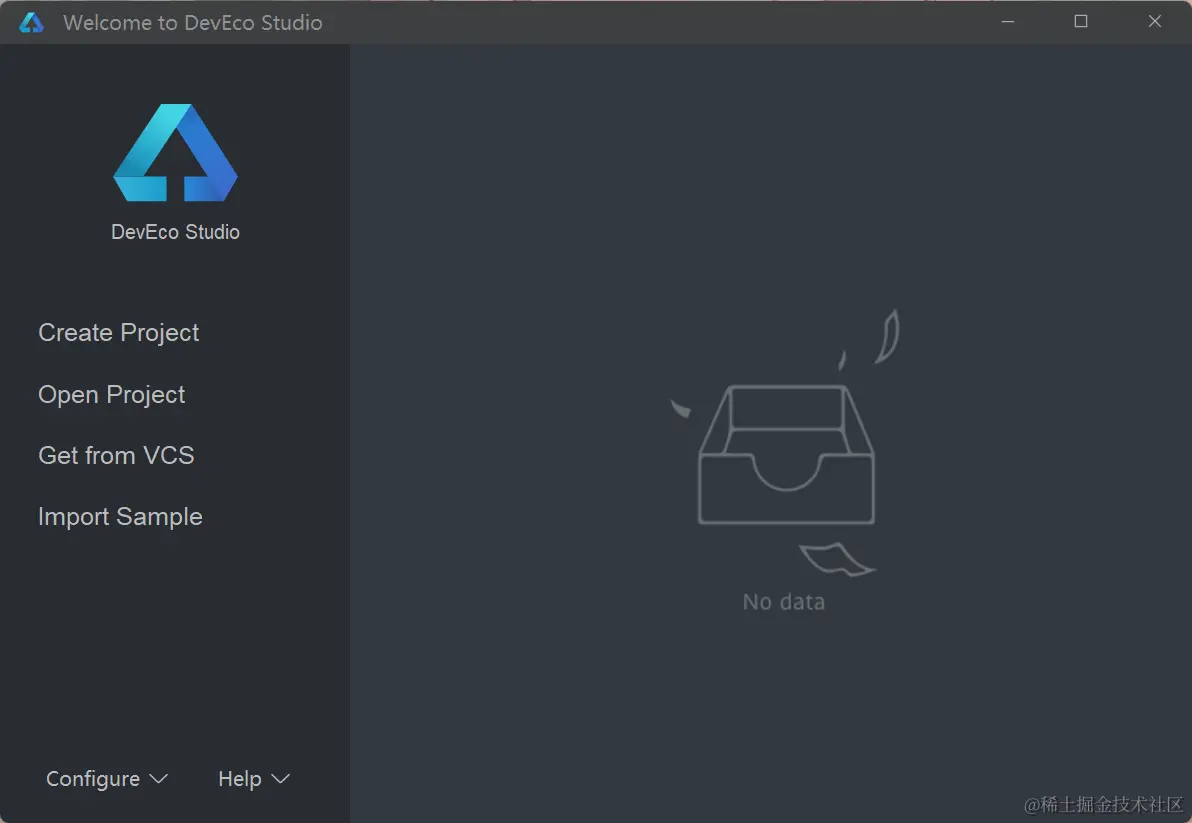Click the 'Welcome to DevEco Studio' window title
The image size is (1192, 823).
tap(192, 23)
